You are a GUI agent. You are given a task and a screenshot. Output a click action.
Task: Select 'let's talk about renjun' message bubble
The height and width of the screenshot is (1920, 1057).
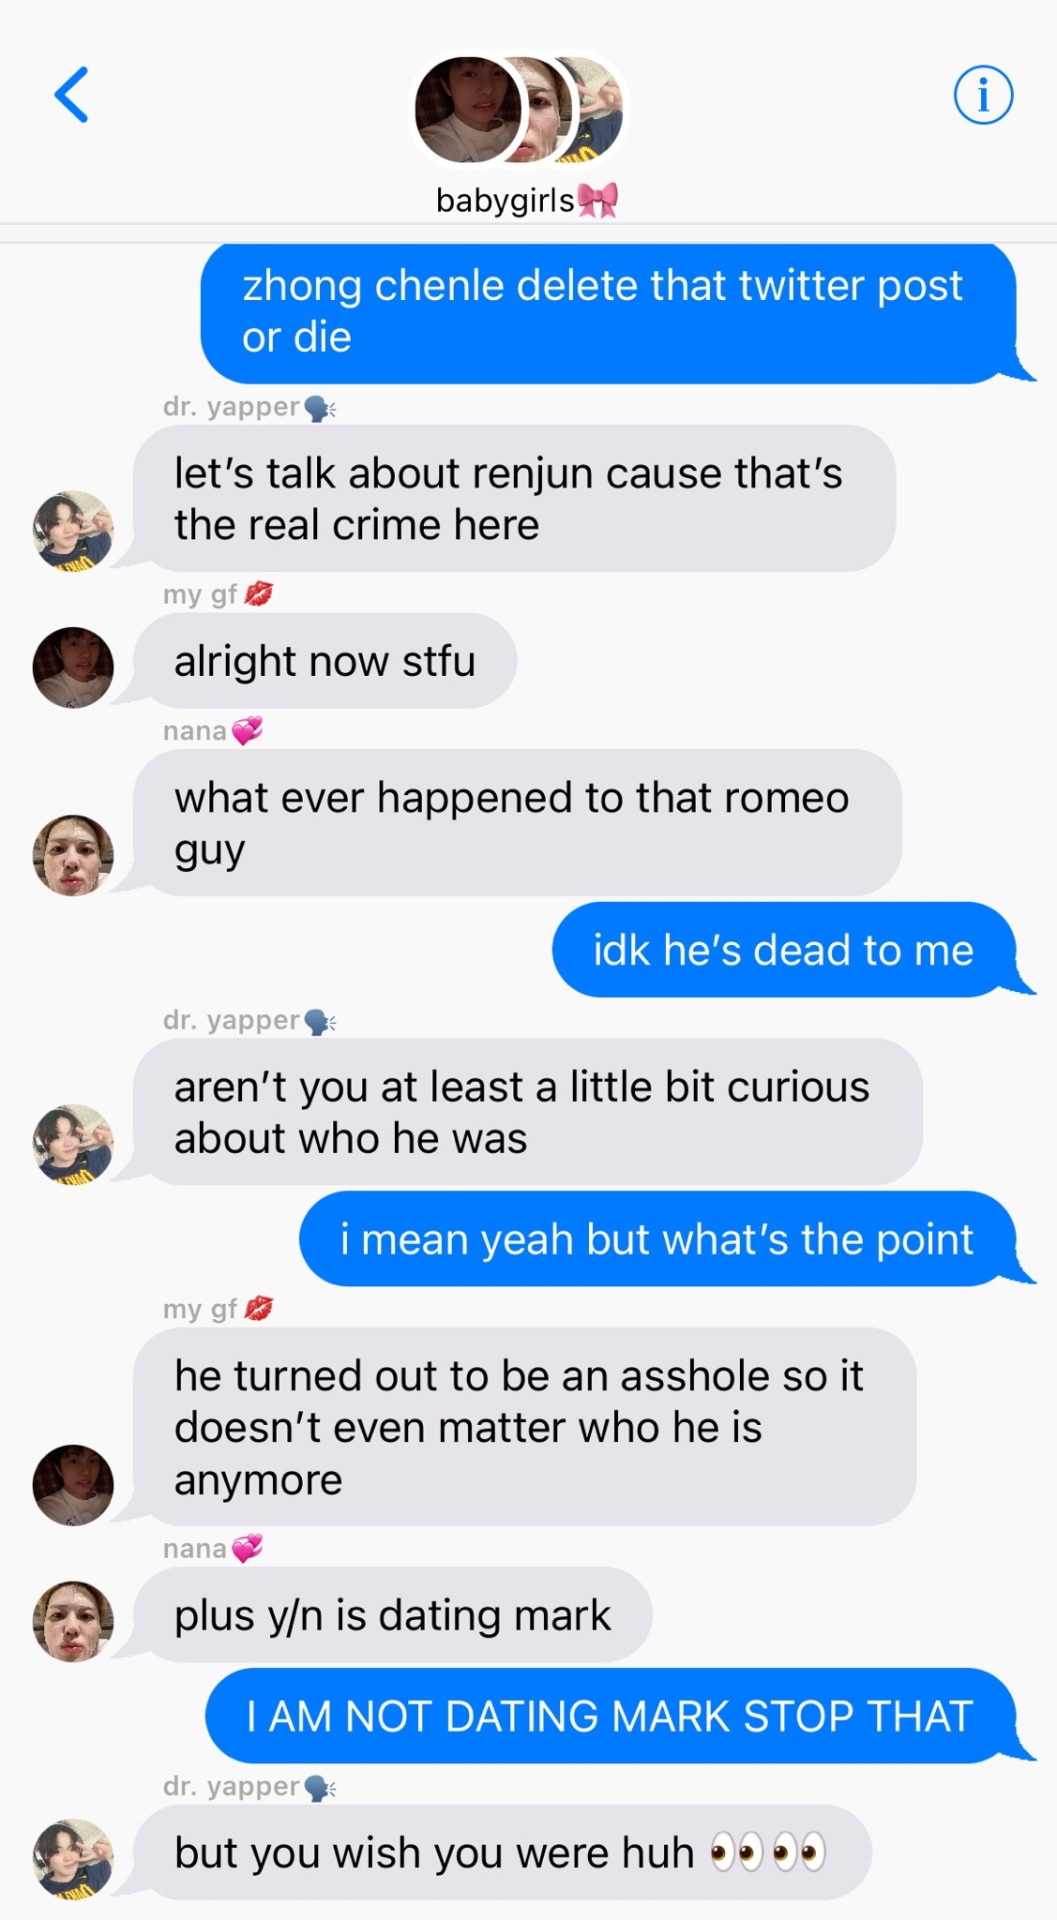coord(514,498)
